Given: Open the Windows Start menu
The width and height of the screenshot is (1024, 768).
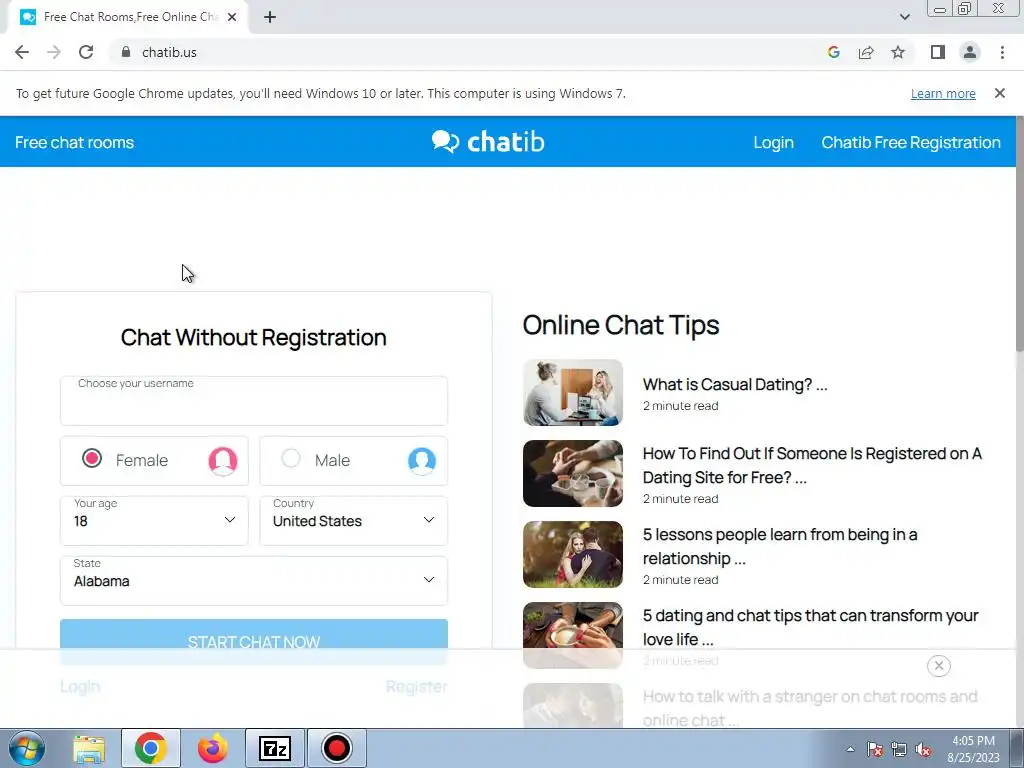Looking at the screenshot, I should point(26,748).
